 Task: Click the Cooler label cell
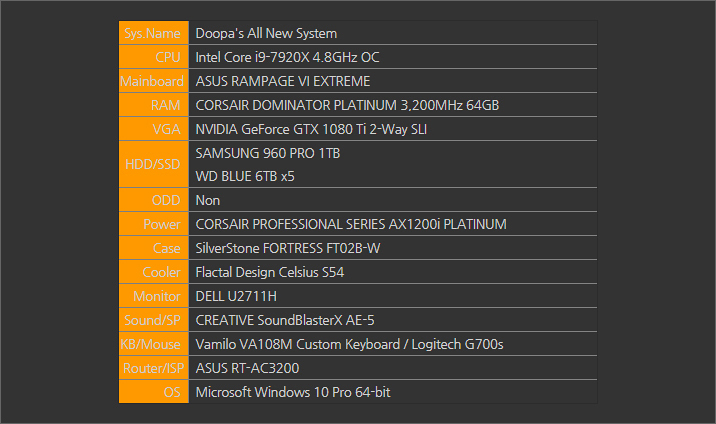click(153, 272)
